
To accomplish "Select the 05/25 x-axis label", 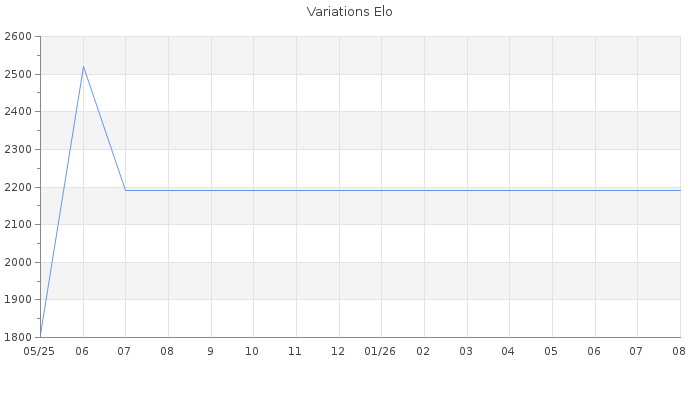I will click(x=39, y=351).
